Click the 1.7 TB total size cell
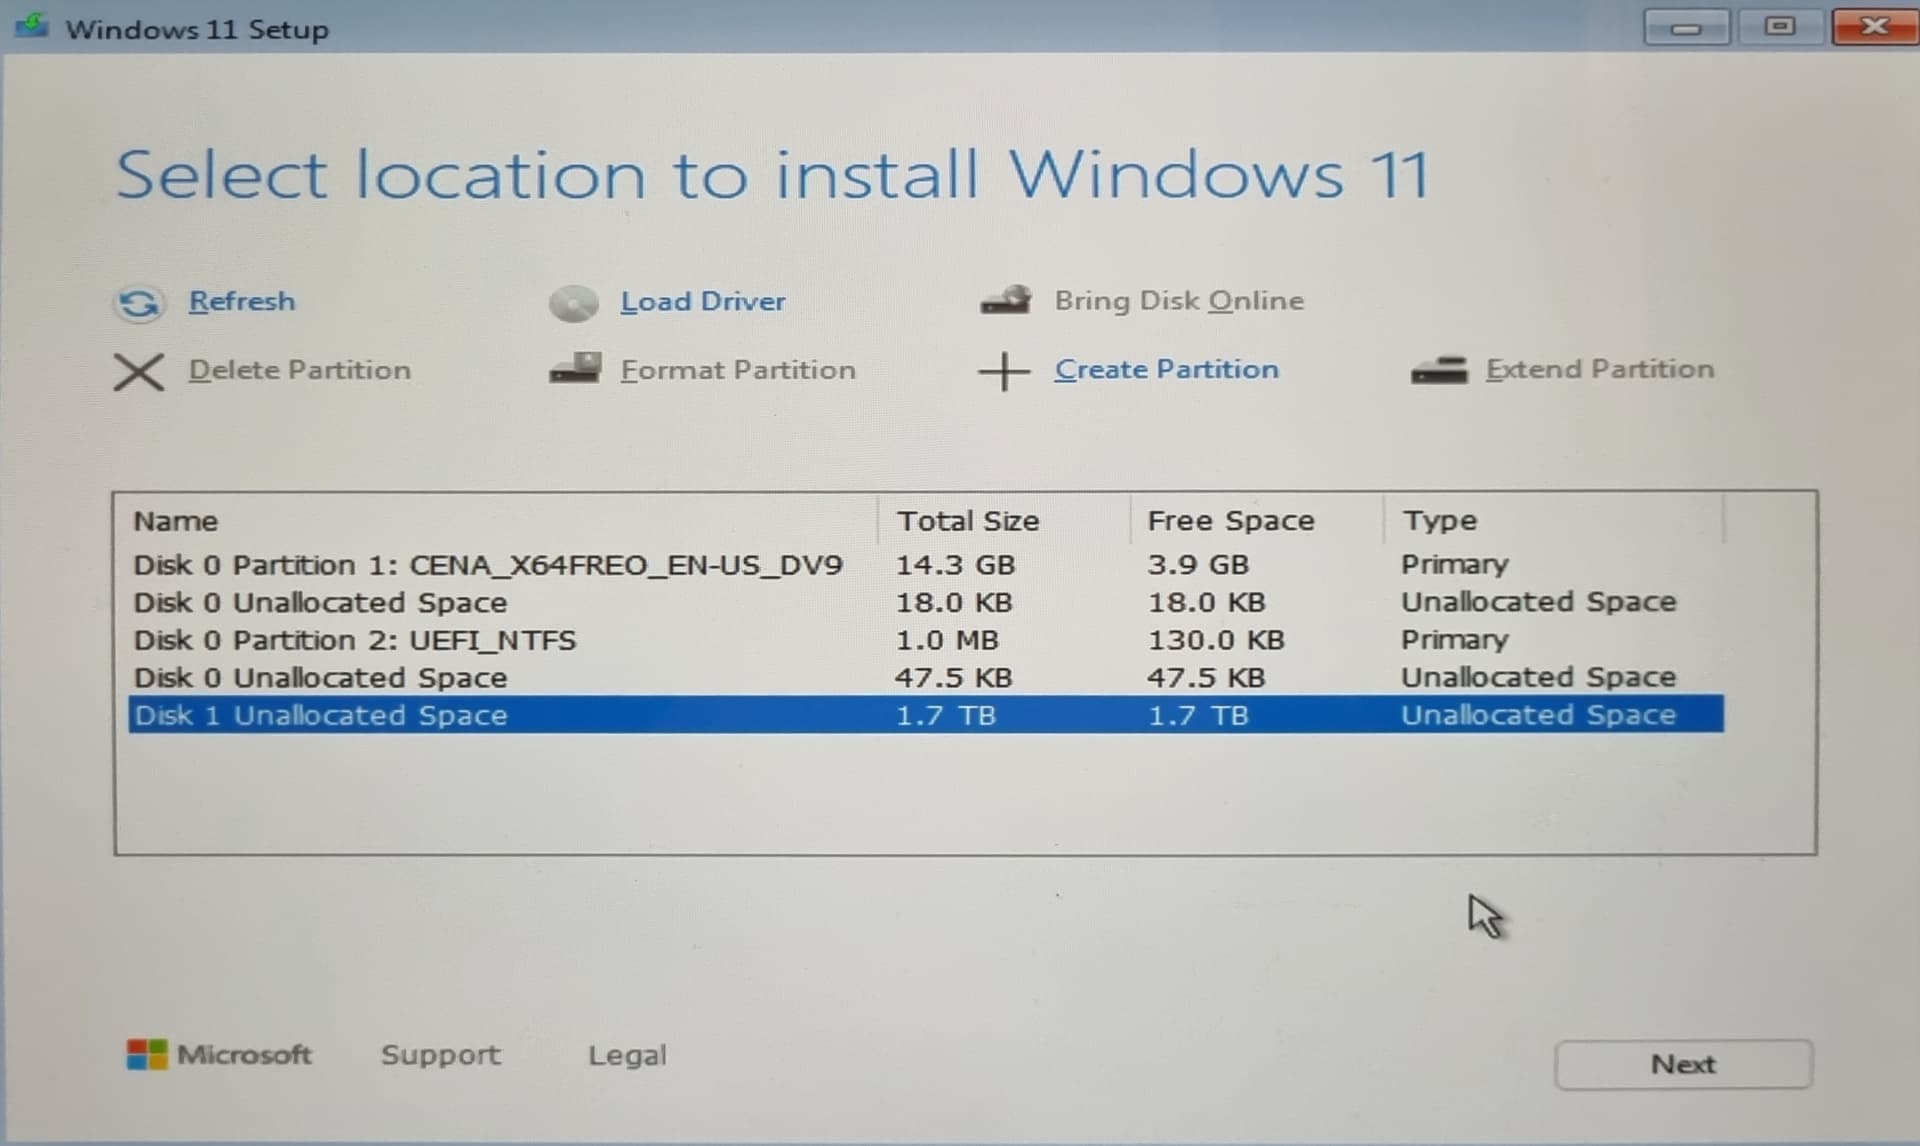This screenshot has width=1920, height=1146. [945, 716]
